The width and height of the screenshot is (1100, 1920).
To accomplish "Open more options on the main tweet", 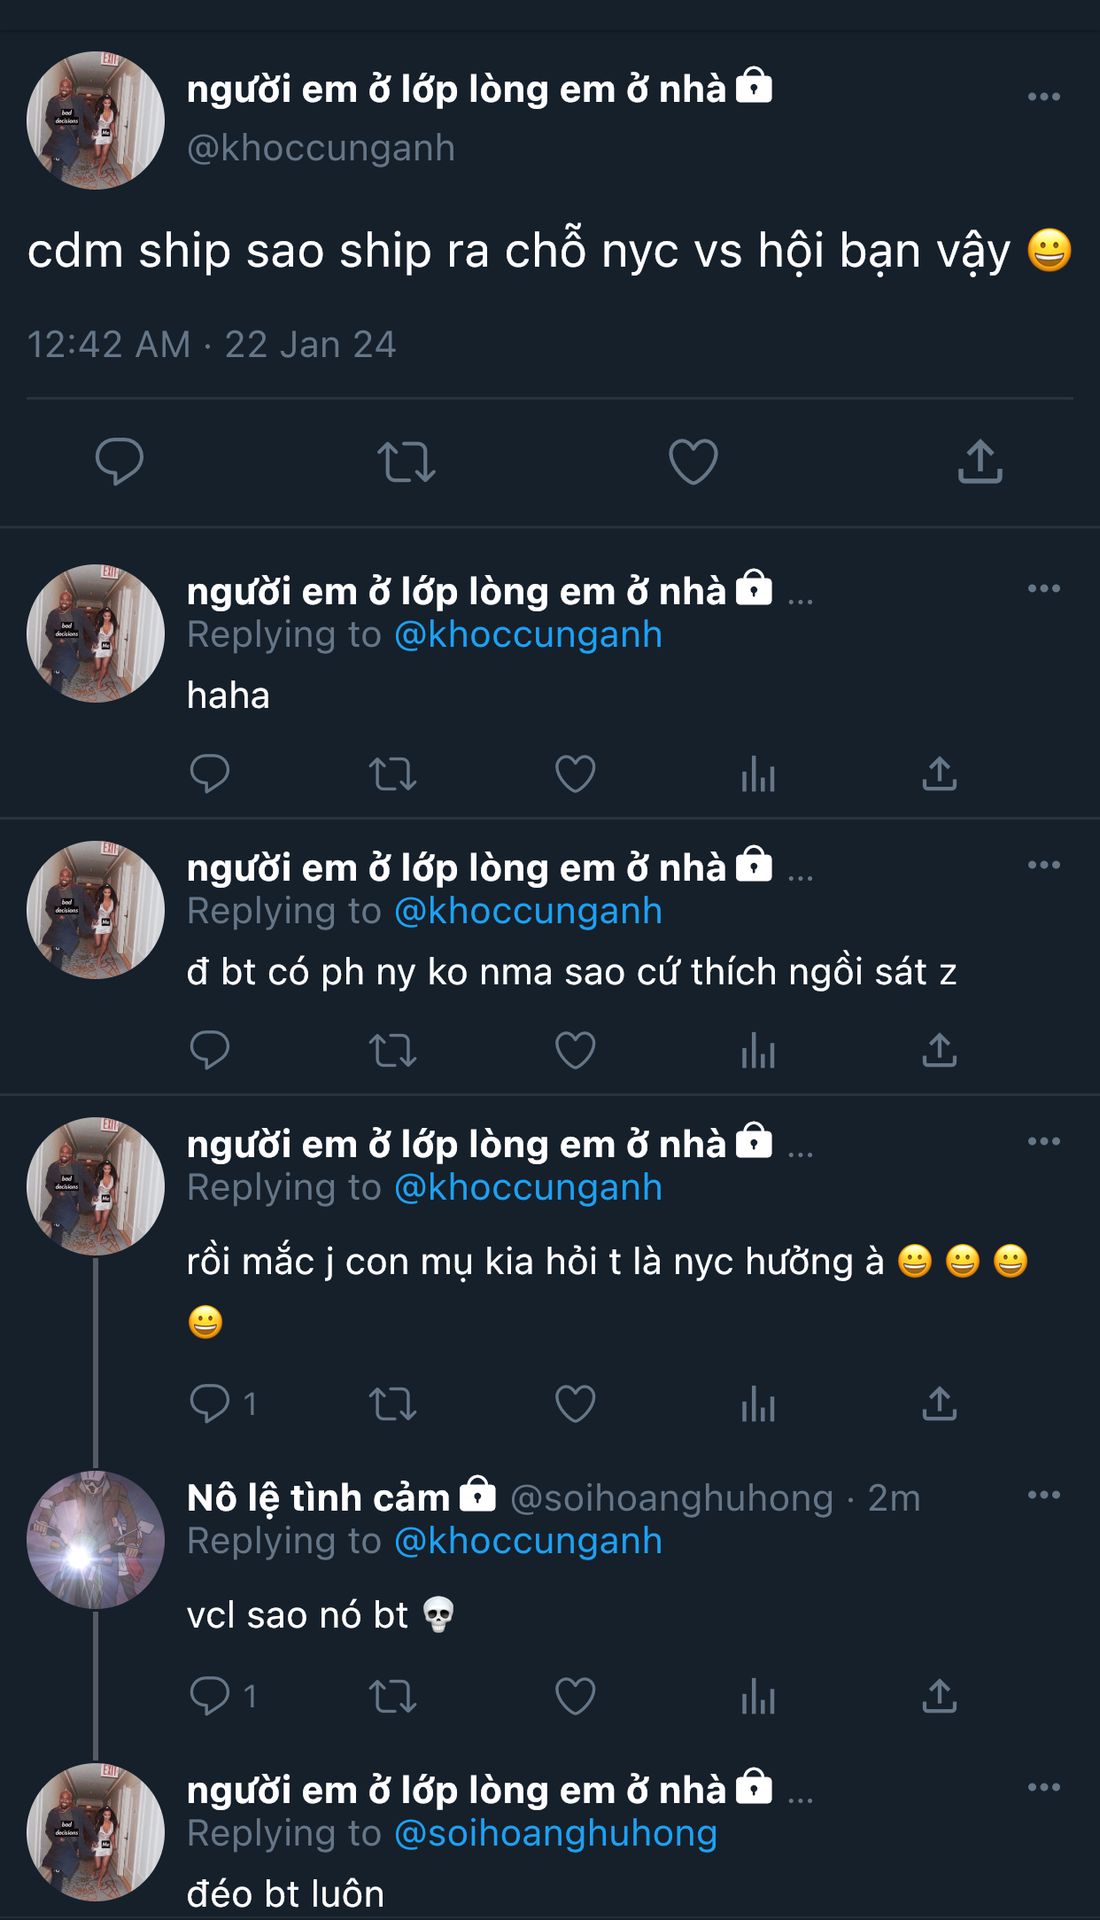I will click(1043, 97).
